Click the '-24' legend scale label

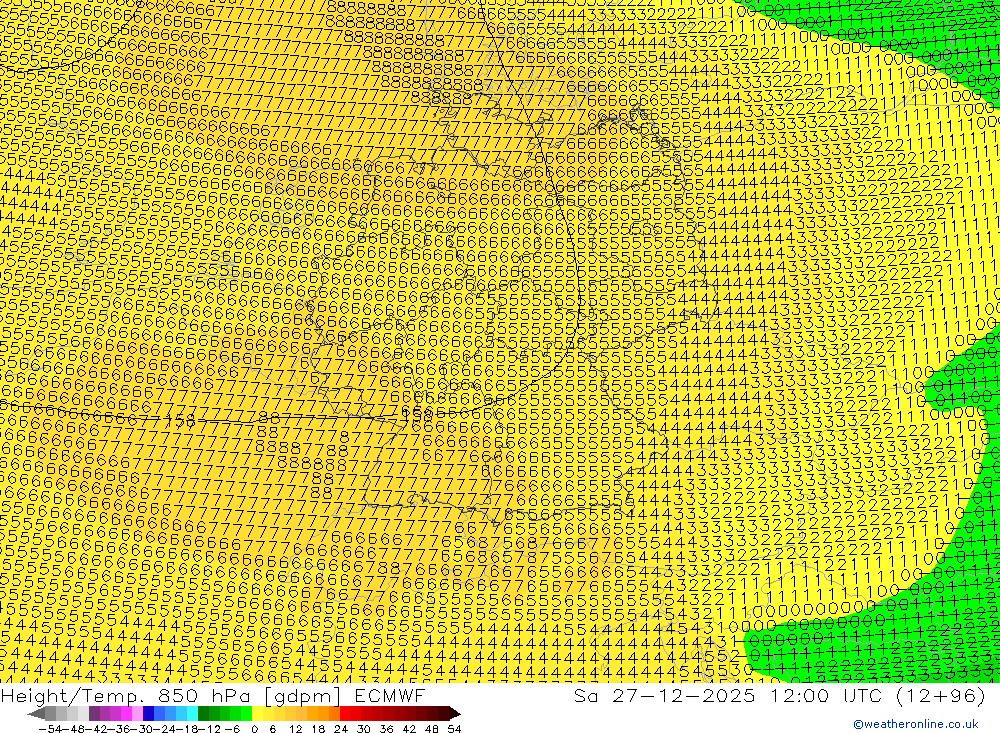point(166,729)
